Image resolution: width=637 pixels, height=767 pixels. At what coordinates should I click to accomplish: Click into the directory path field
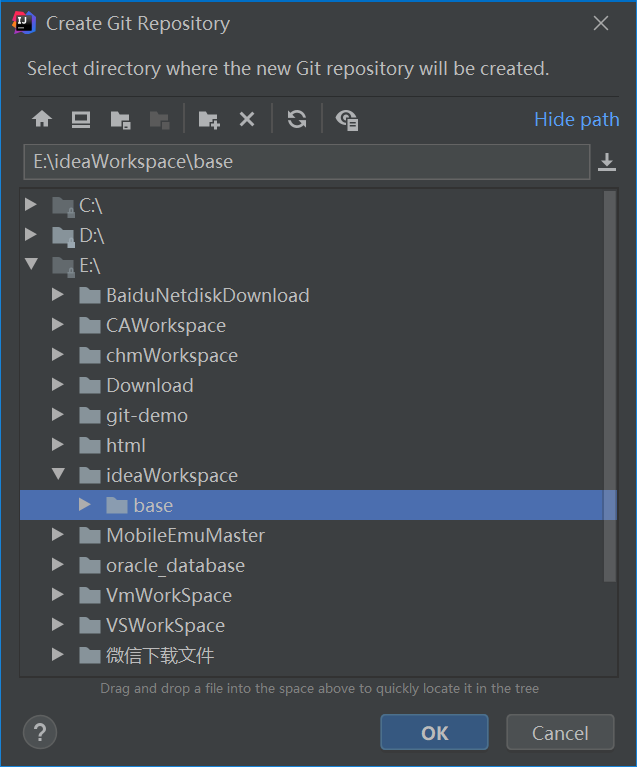[x=305, y=162]
